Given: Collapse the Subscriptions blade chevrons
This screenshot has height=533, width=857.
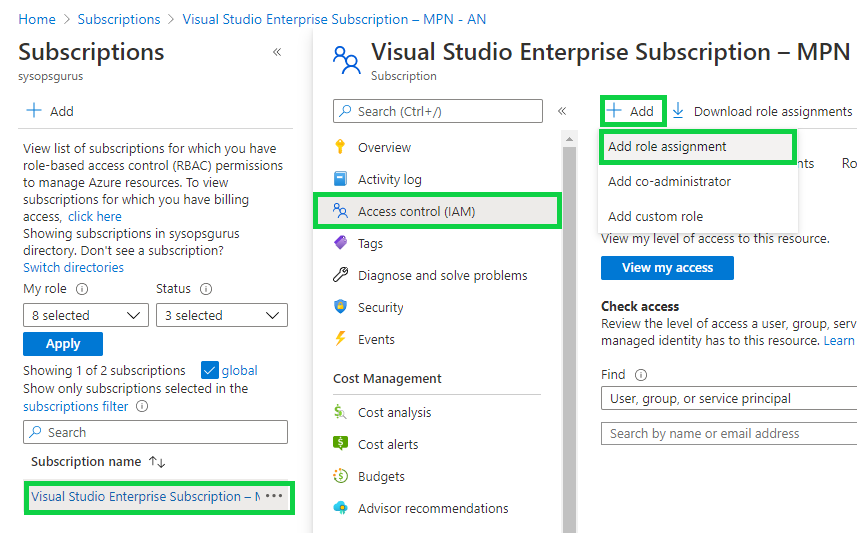Looking at the screenshot, I should coord(277,52).
